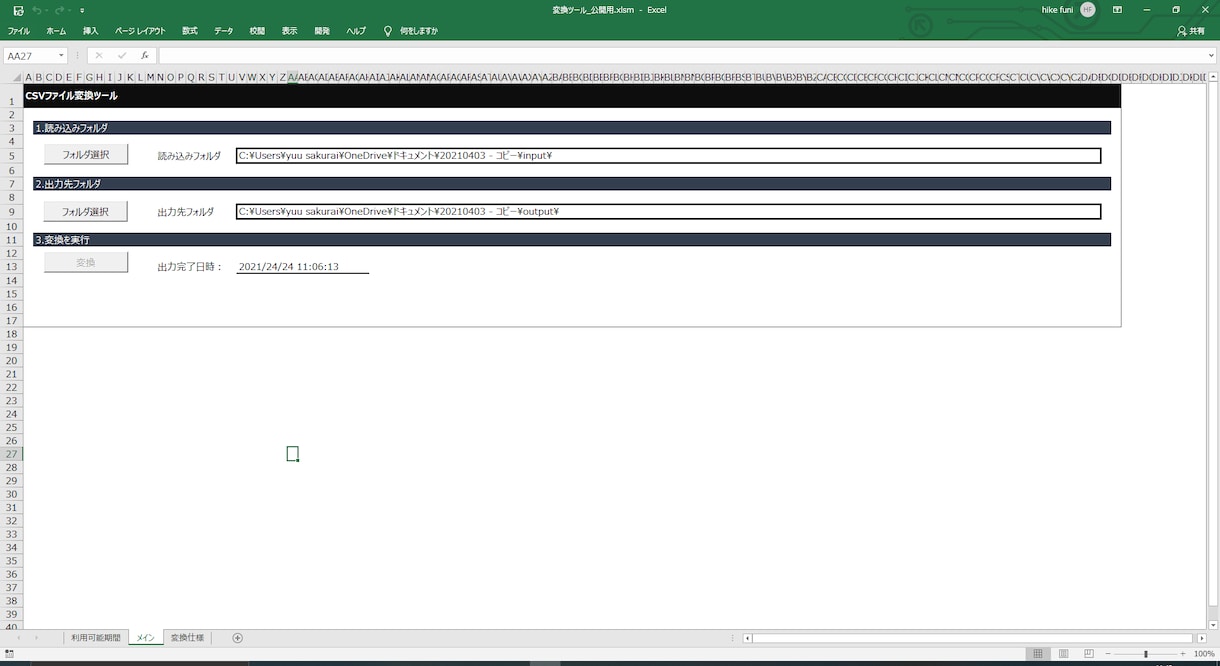Open the ファイル menu

pos(19,31)
